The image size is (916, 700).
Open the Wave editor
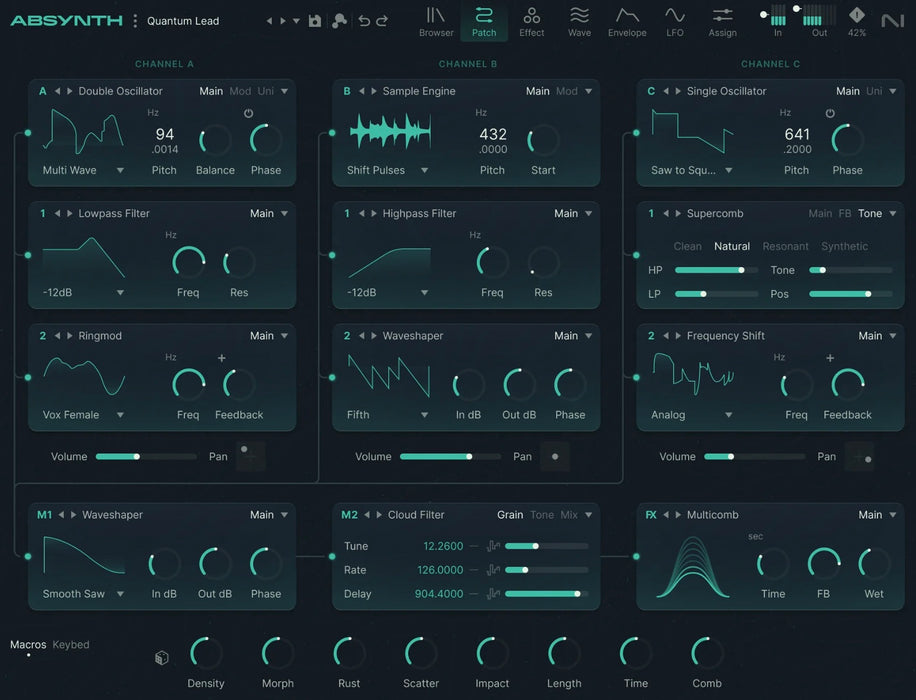coord(579,21)
